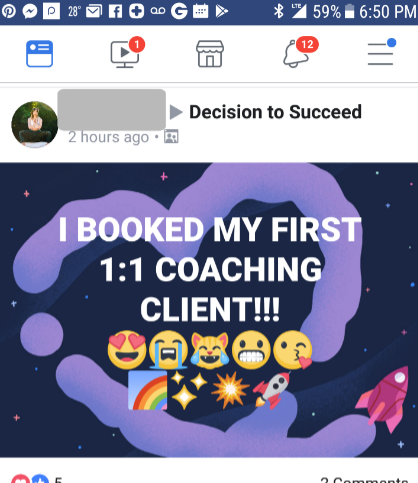The image size is (418, 483).
Task: Open the coaching client post image
Action: [209, 310]
